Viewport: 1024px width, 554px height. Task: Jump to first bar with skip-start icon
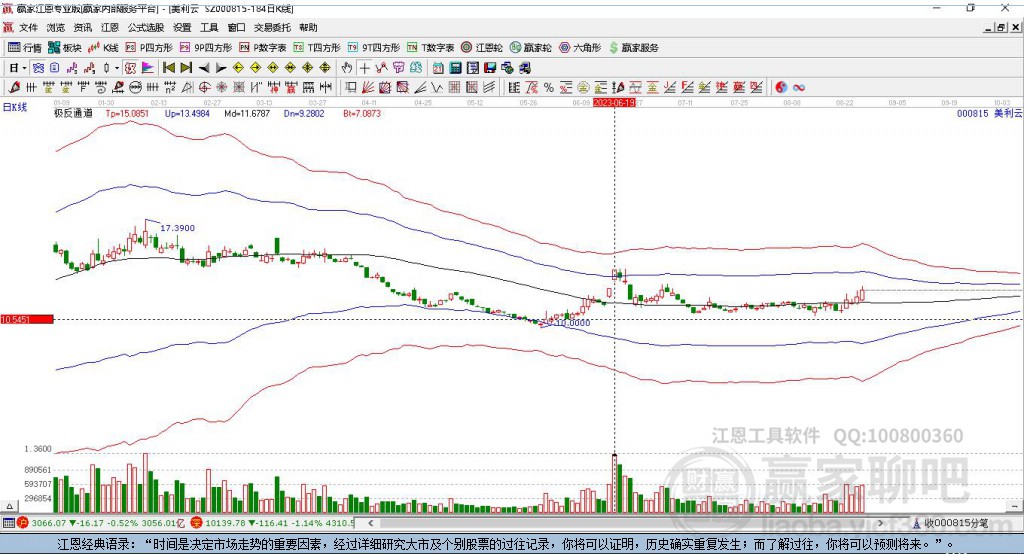pos(169,68)
